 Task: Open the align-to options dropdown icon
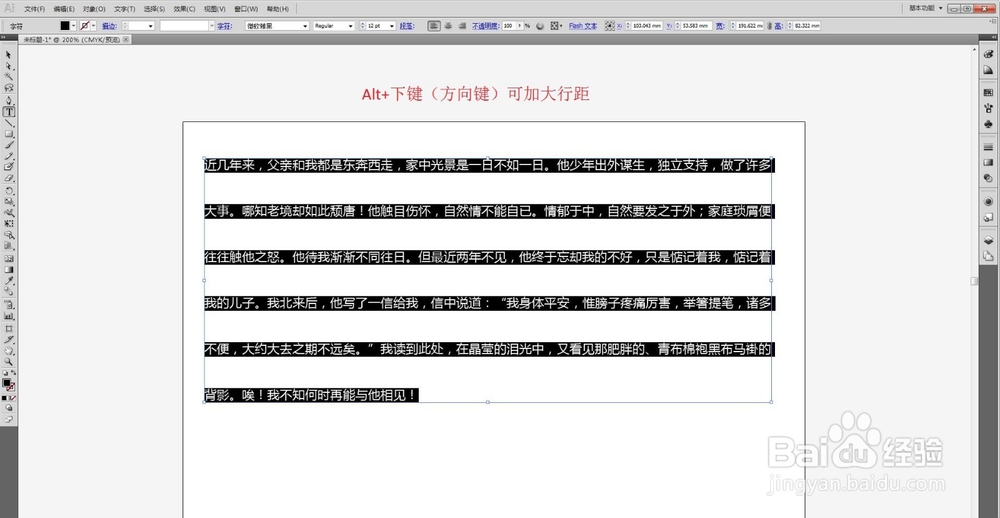pos(555,26)
